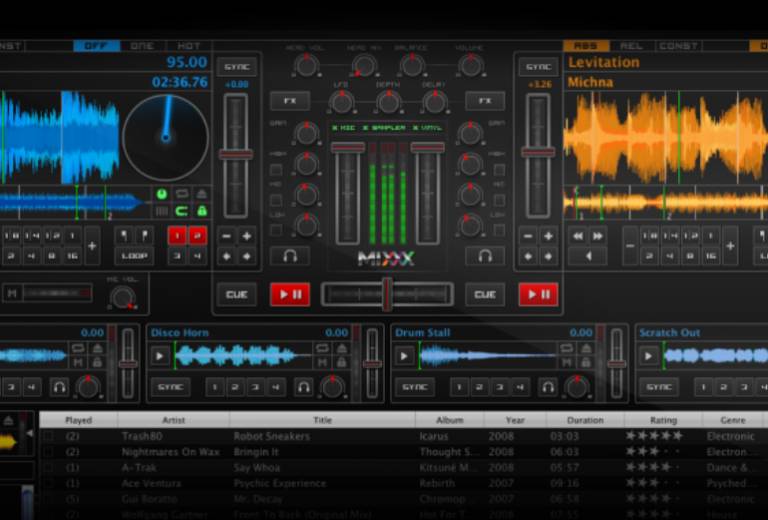
Task: Select the Robot Sneakers track row
Action: 402,436
